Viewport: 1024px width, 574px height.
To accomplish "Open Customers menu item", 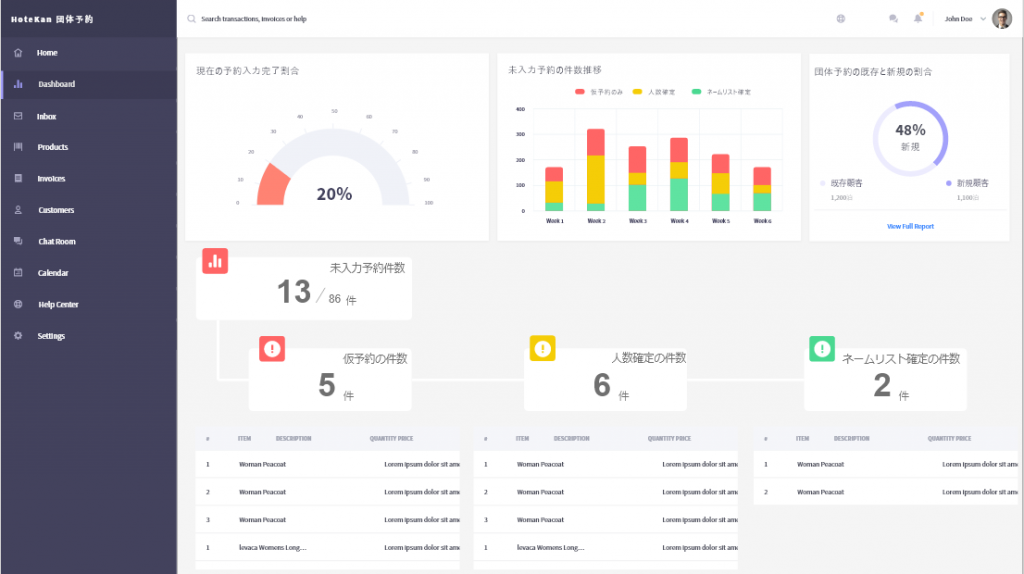I will [x=56, y=210].
